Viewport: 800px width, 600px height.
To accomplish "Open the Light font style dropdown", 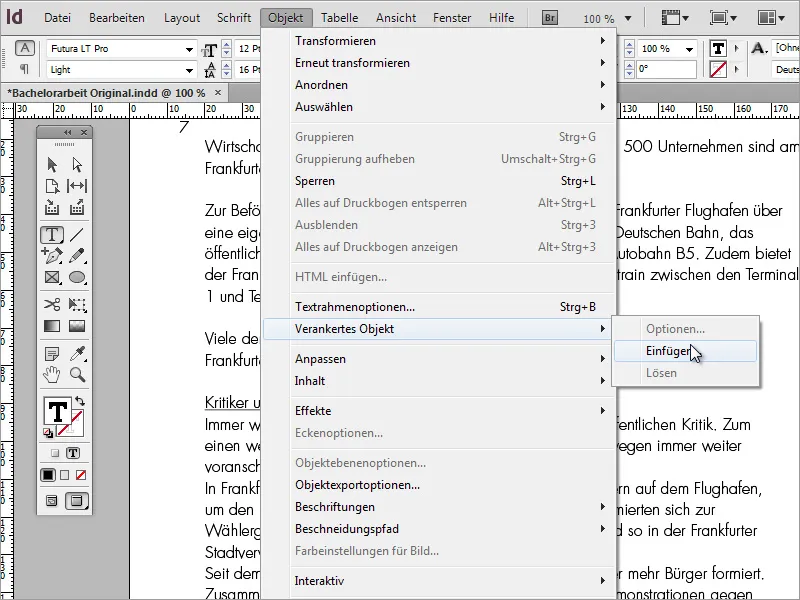I will (x=189, y=70).
